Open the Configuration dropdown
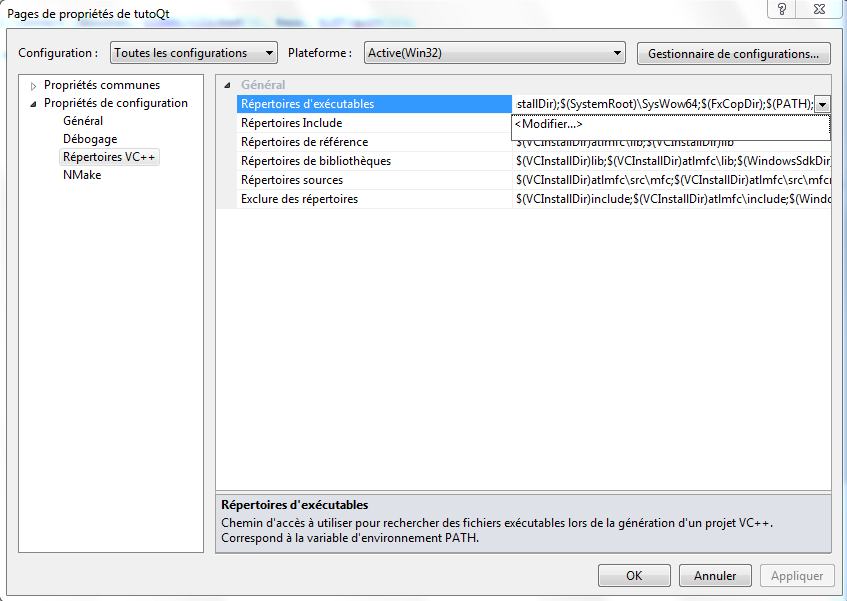The image size is (847, 601). tap(193, 53)
